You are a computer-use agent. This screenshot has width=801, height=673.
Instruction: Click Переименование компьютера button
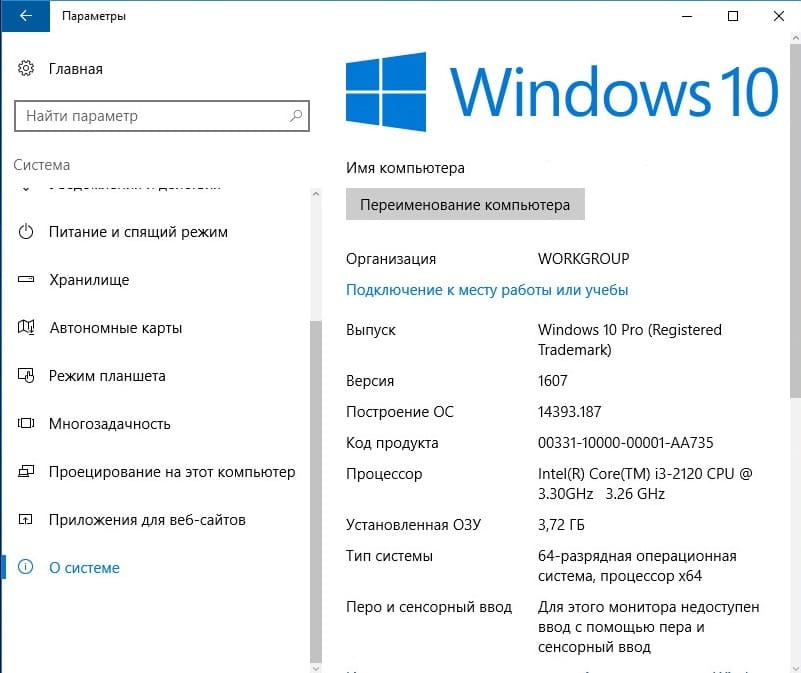click(x=465, y=204)
